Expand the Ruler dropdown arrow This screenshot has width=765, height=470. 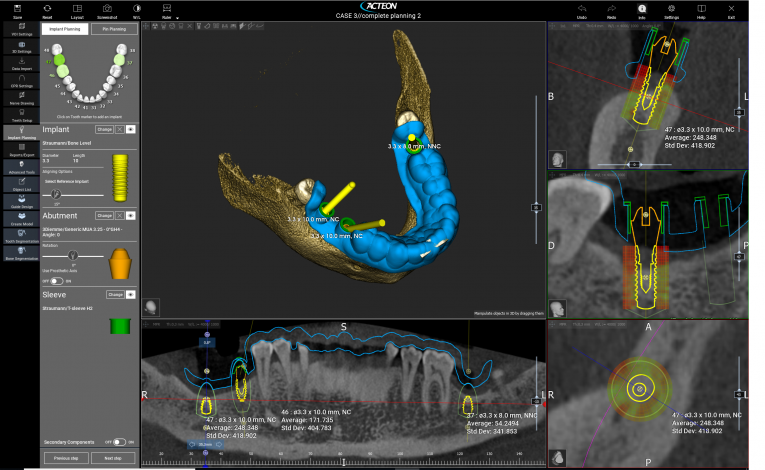pos(177,18)
